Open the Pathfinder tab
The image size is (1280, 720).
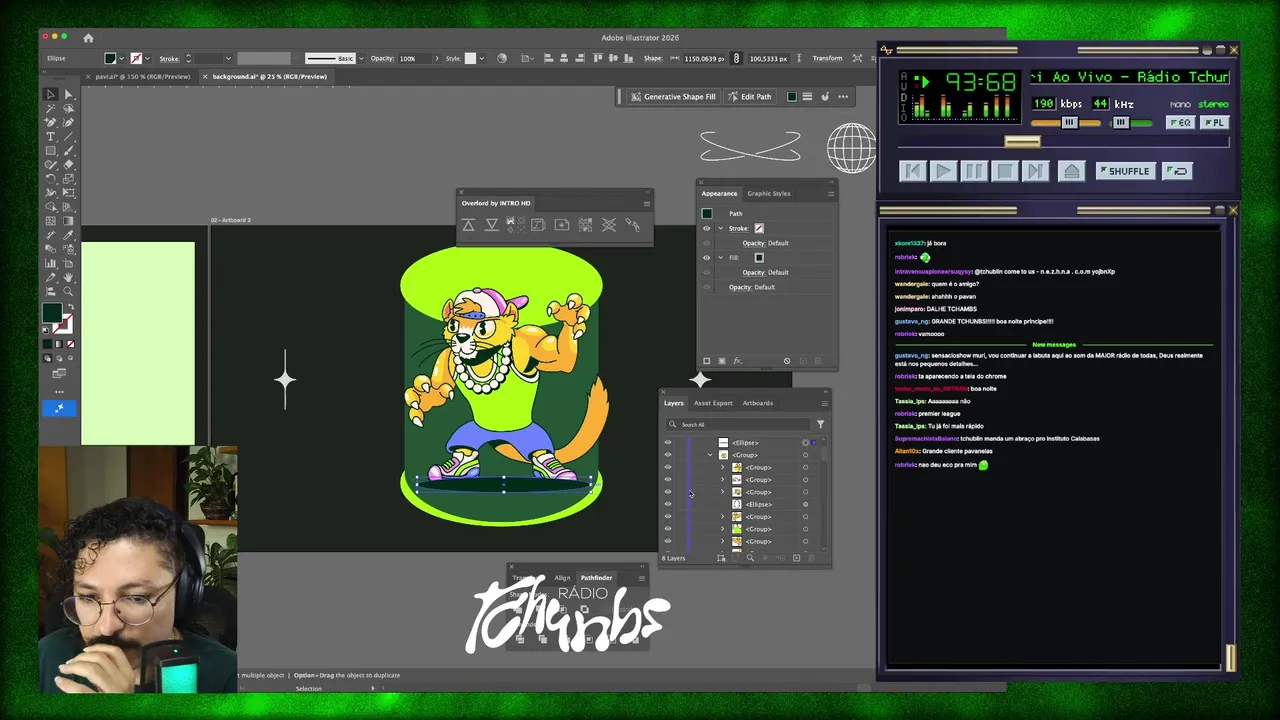(596, 578)
